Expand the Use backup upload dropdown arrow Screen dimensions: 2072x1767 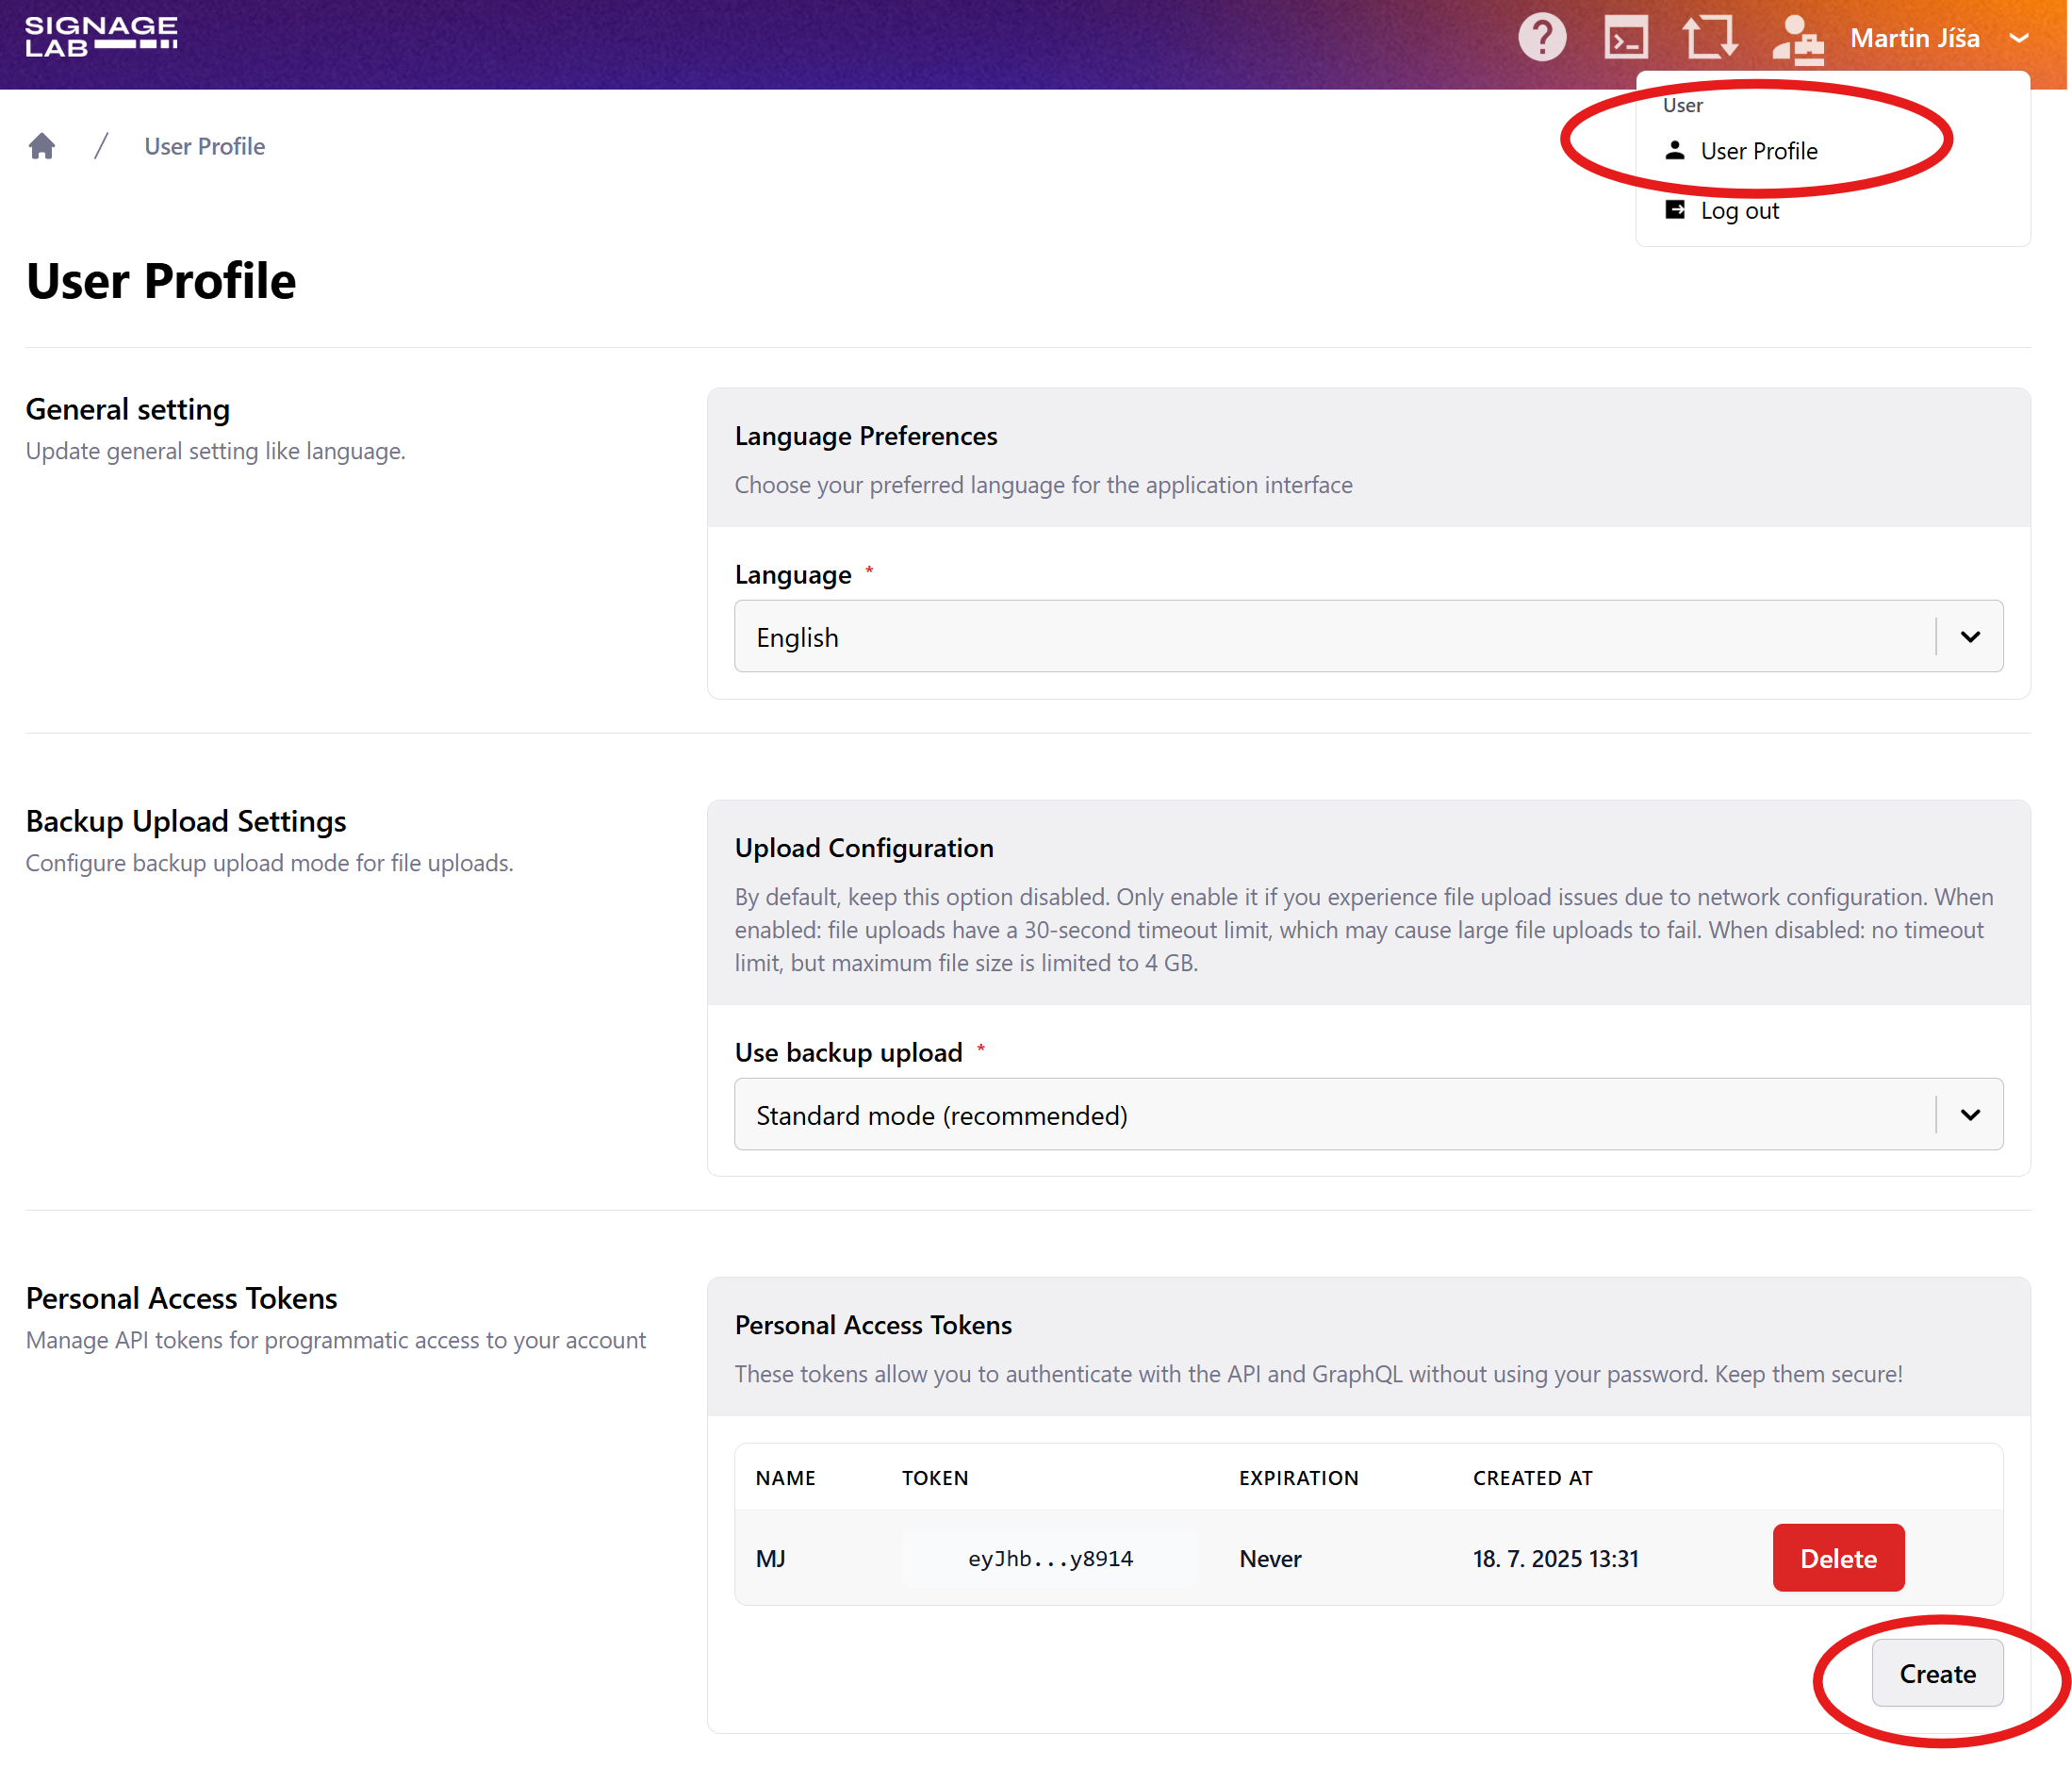point(1970,1115)
